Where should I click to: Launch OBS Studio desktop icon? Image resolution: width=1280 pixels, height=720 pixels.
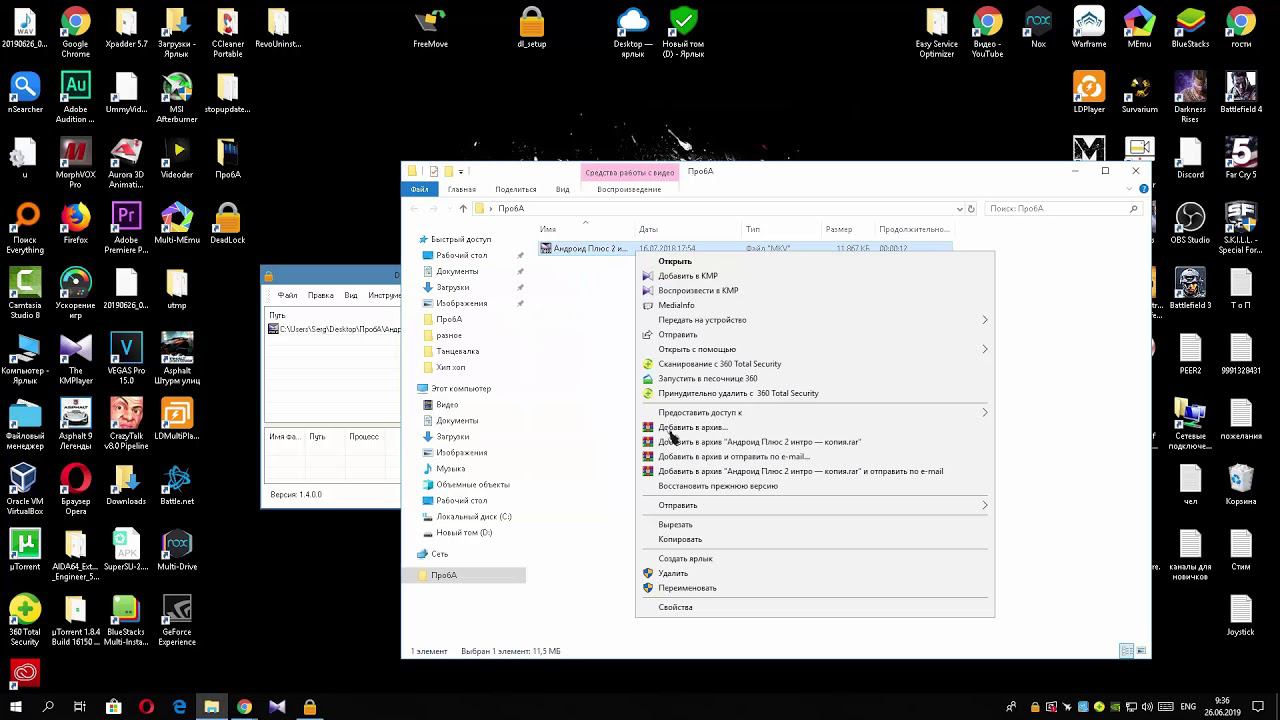click(x=1190, y=222)
